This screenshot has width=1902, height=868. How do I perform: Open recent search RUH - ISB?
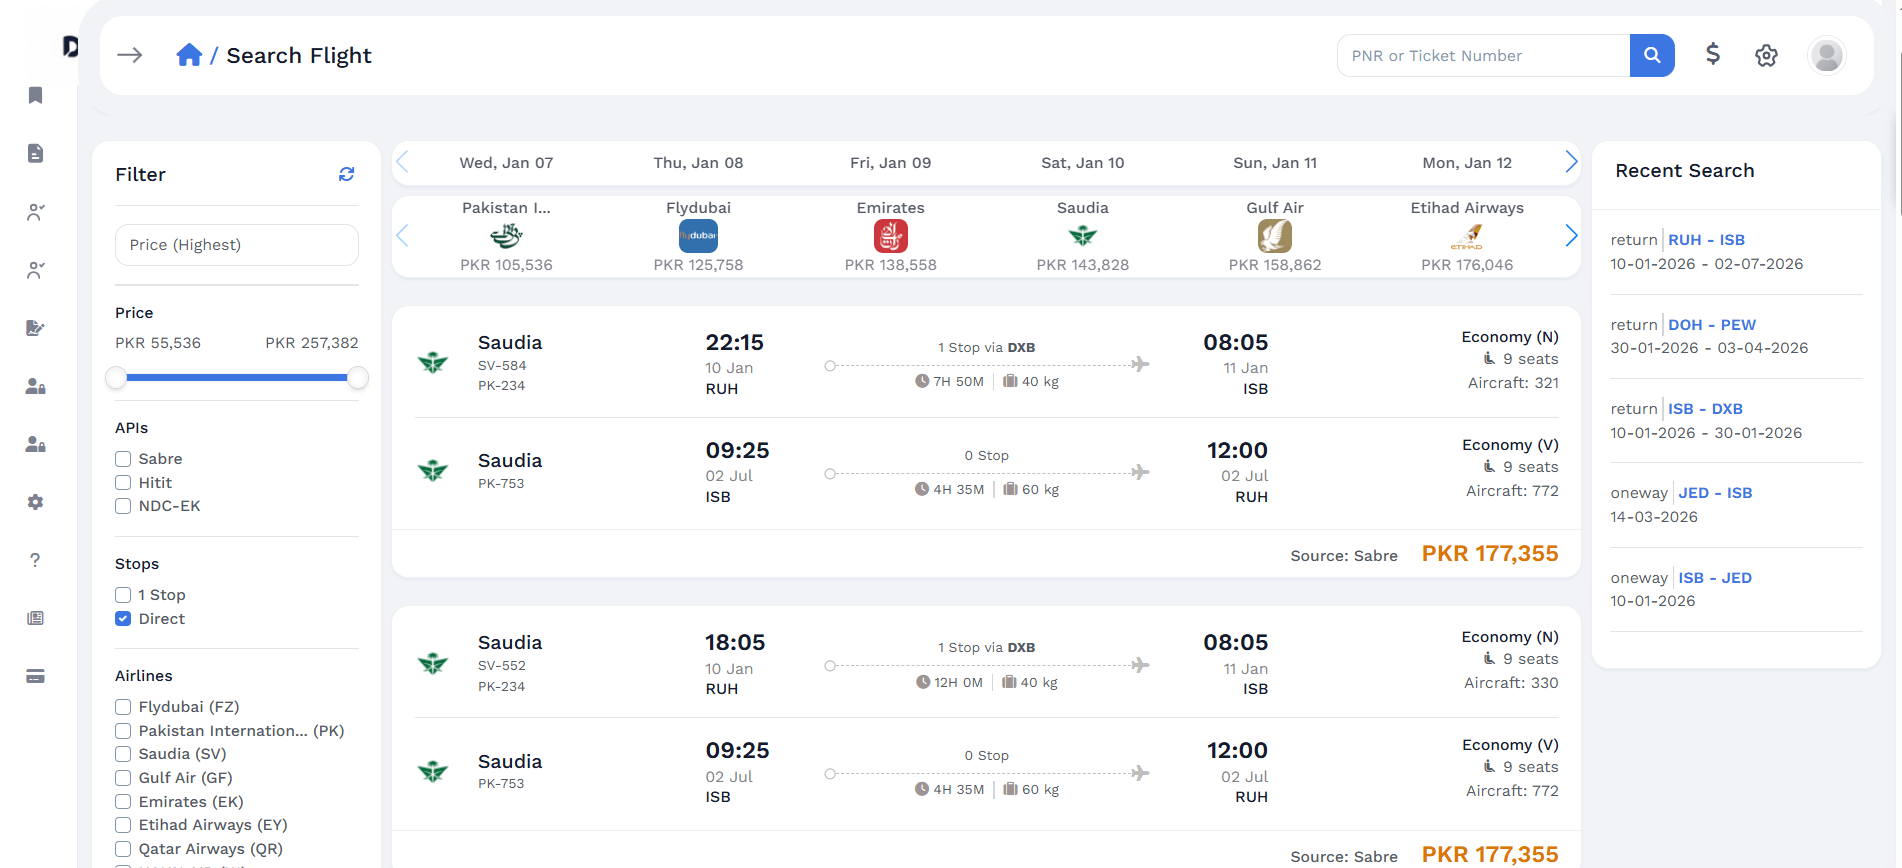point(1706,240)
